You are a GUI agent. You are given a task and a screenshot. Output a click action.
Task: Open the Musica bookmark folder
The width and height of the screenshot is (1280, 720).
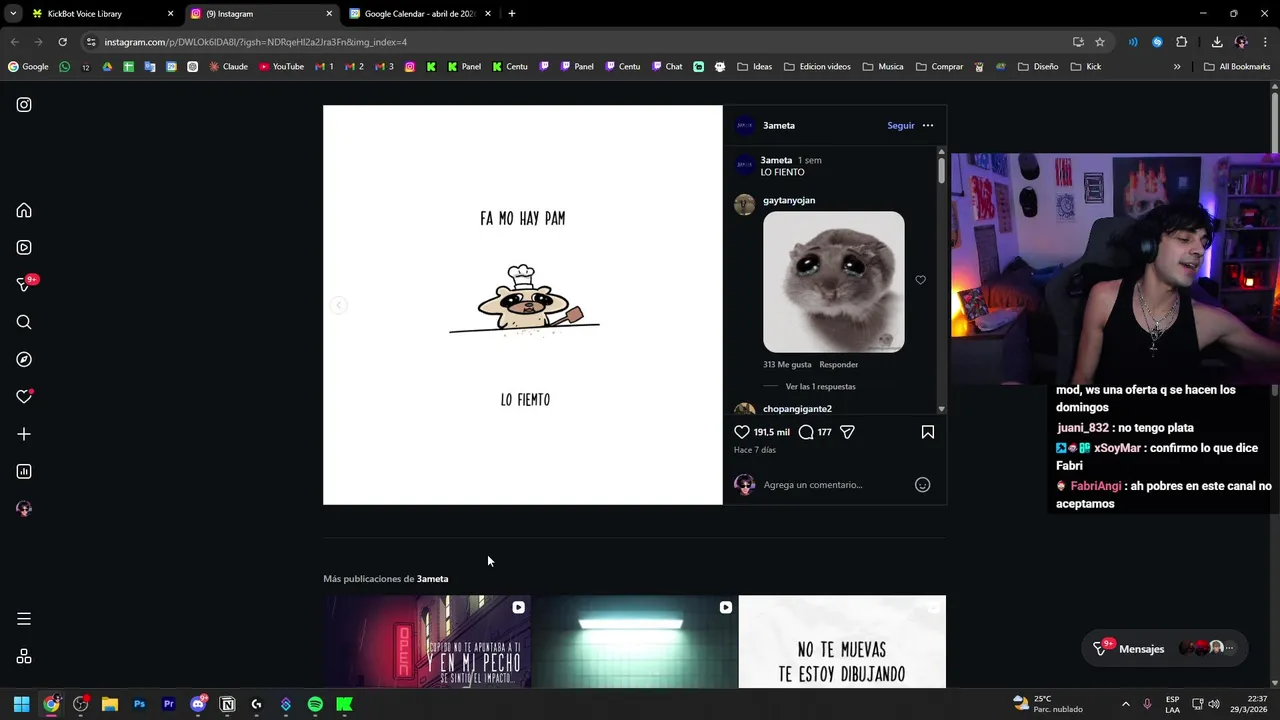point(883,67)
